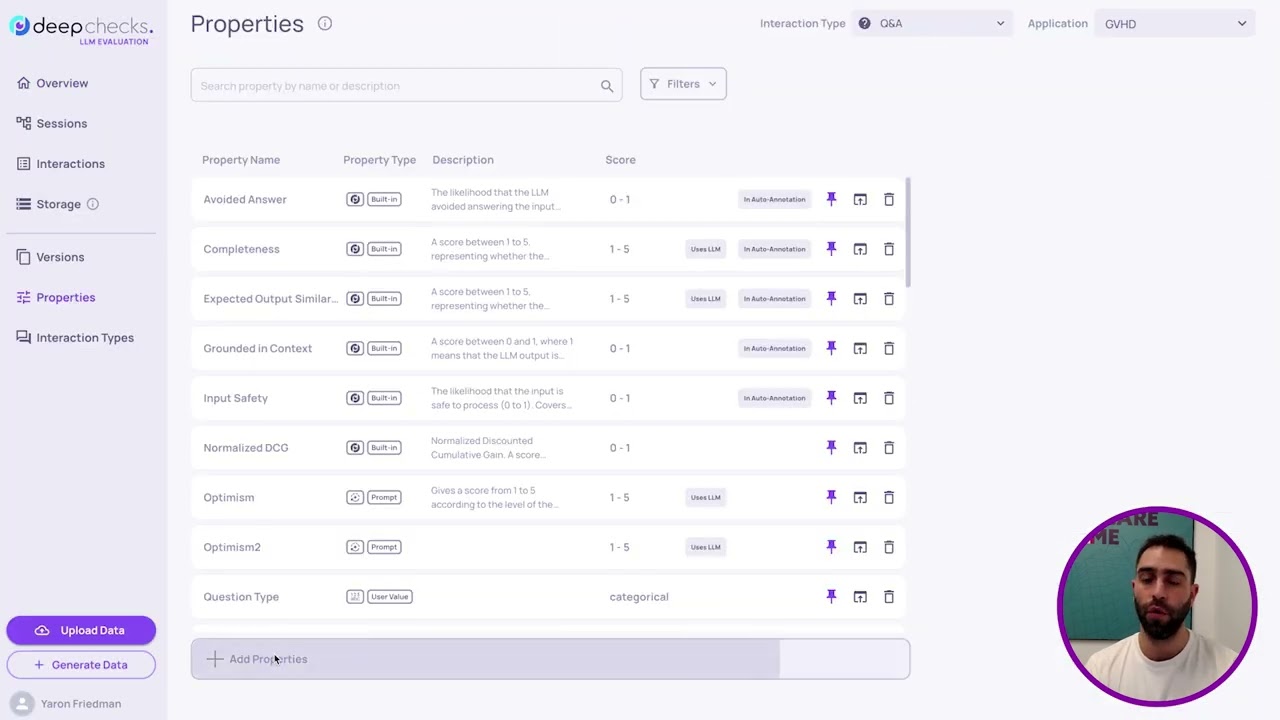Open the window icon for Input Safety
Screen dimensions: 1280x720
point(860,398)
